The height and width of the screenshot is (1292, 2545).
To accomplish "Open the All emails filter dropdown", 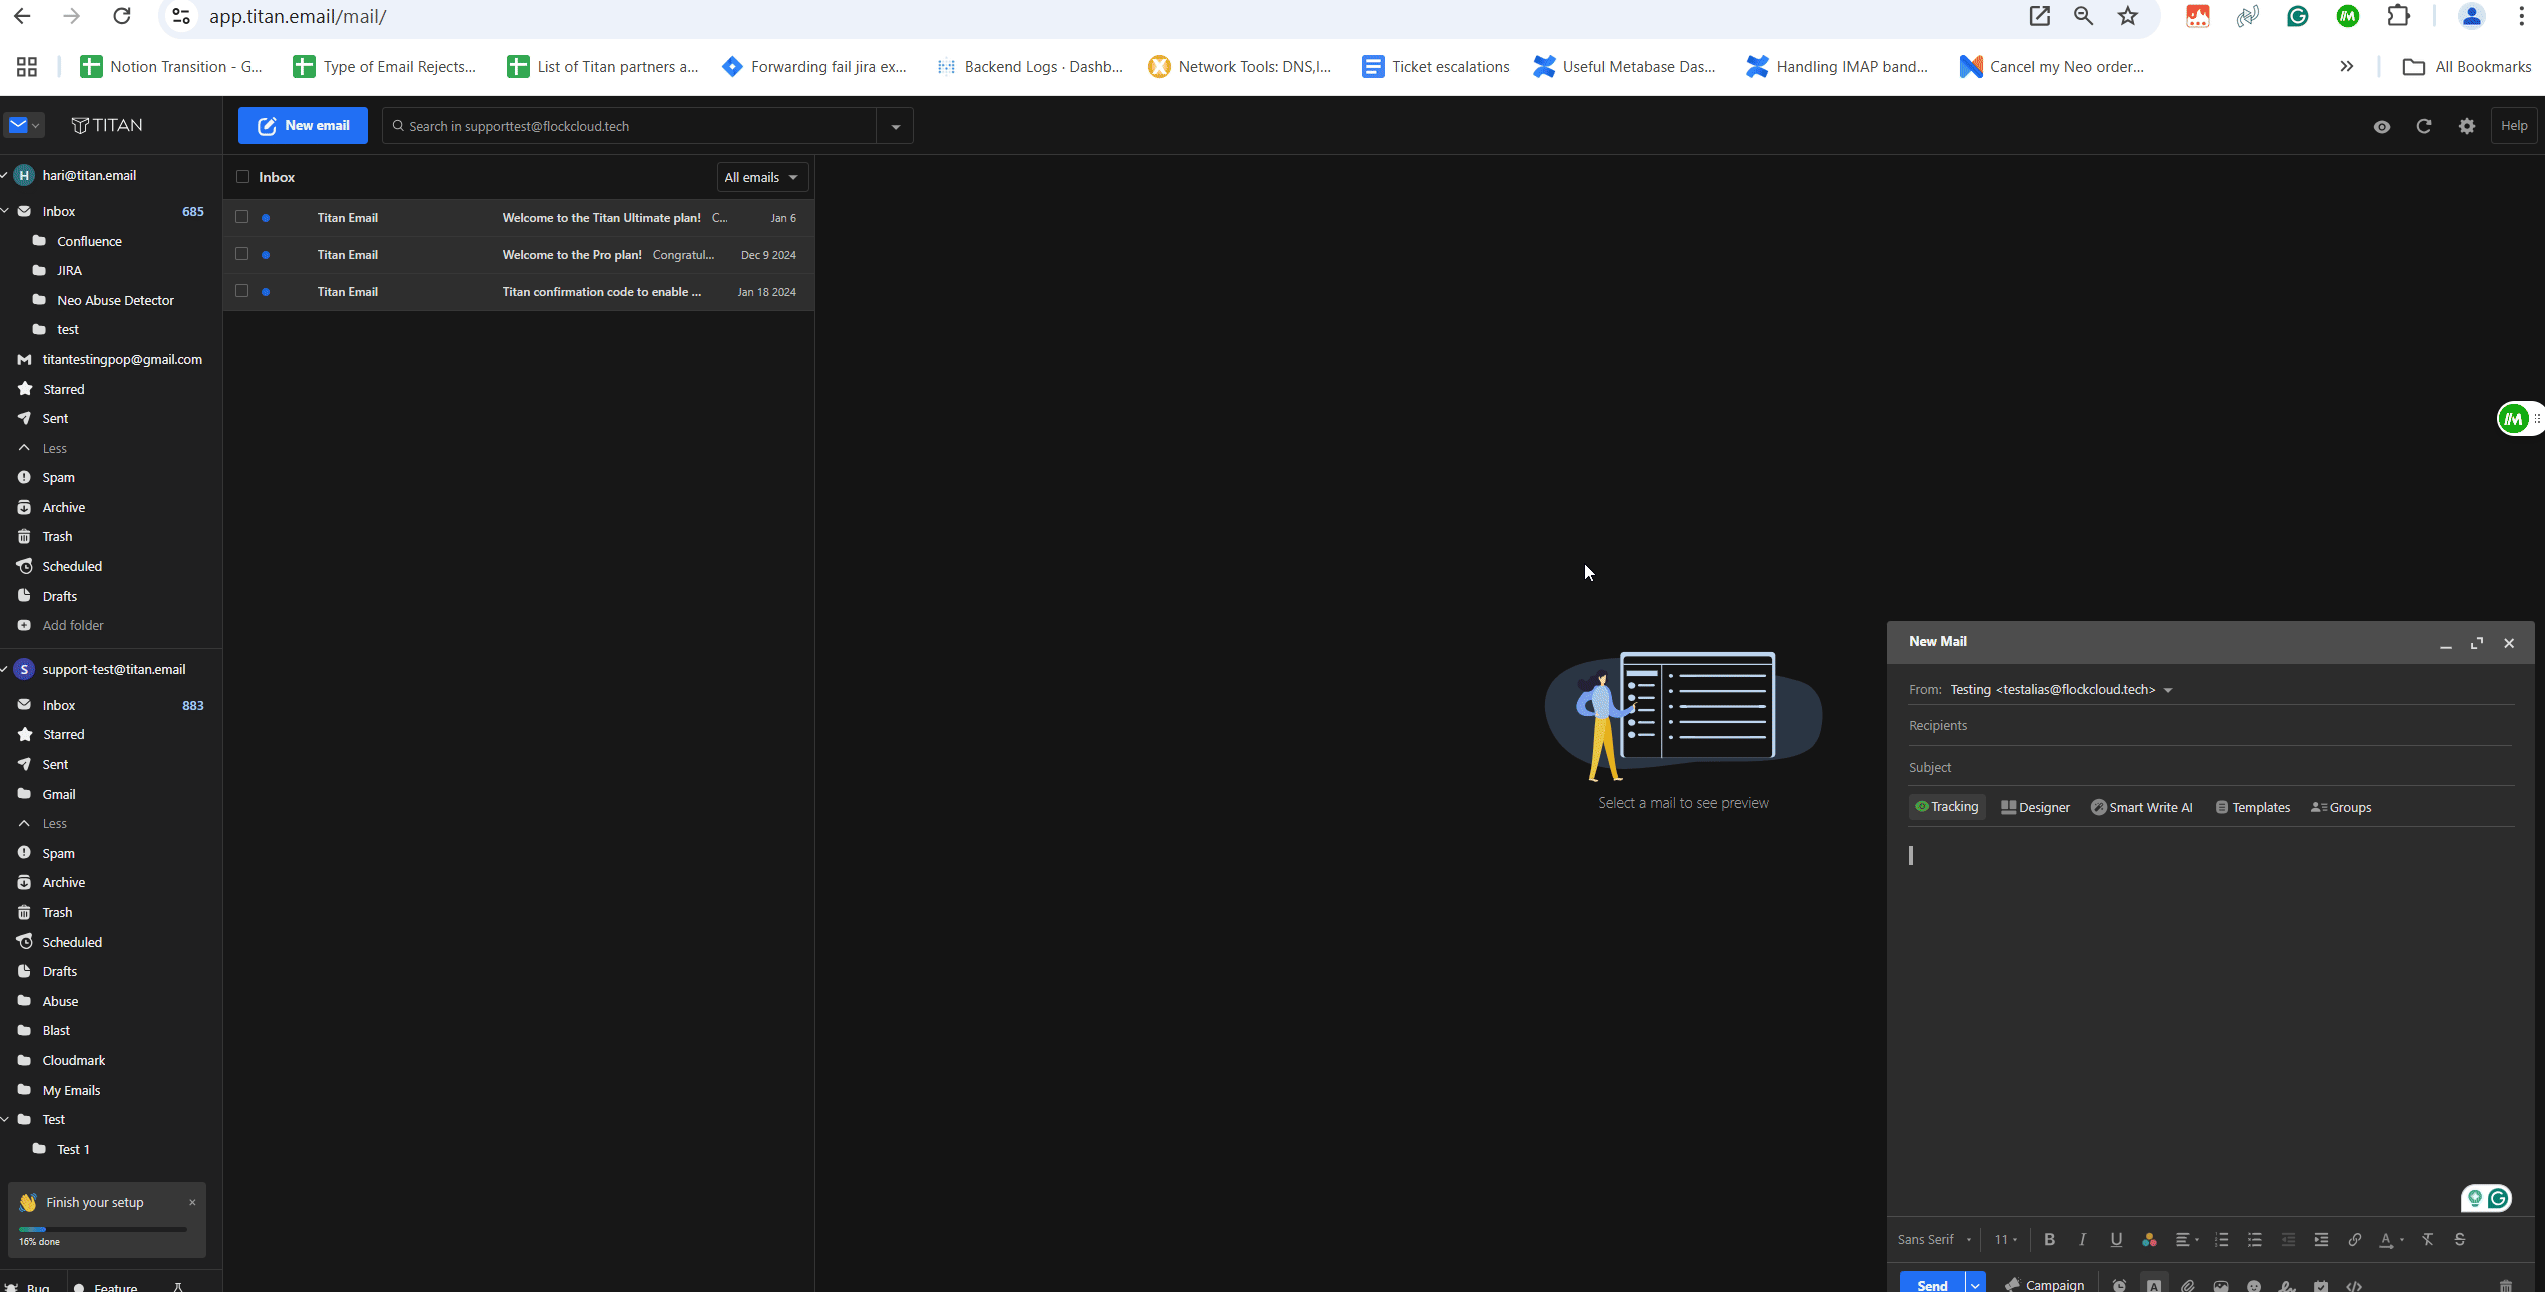I will pyautogui.click(x=762, y=177).
